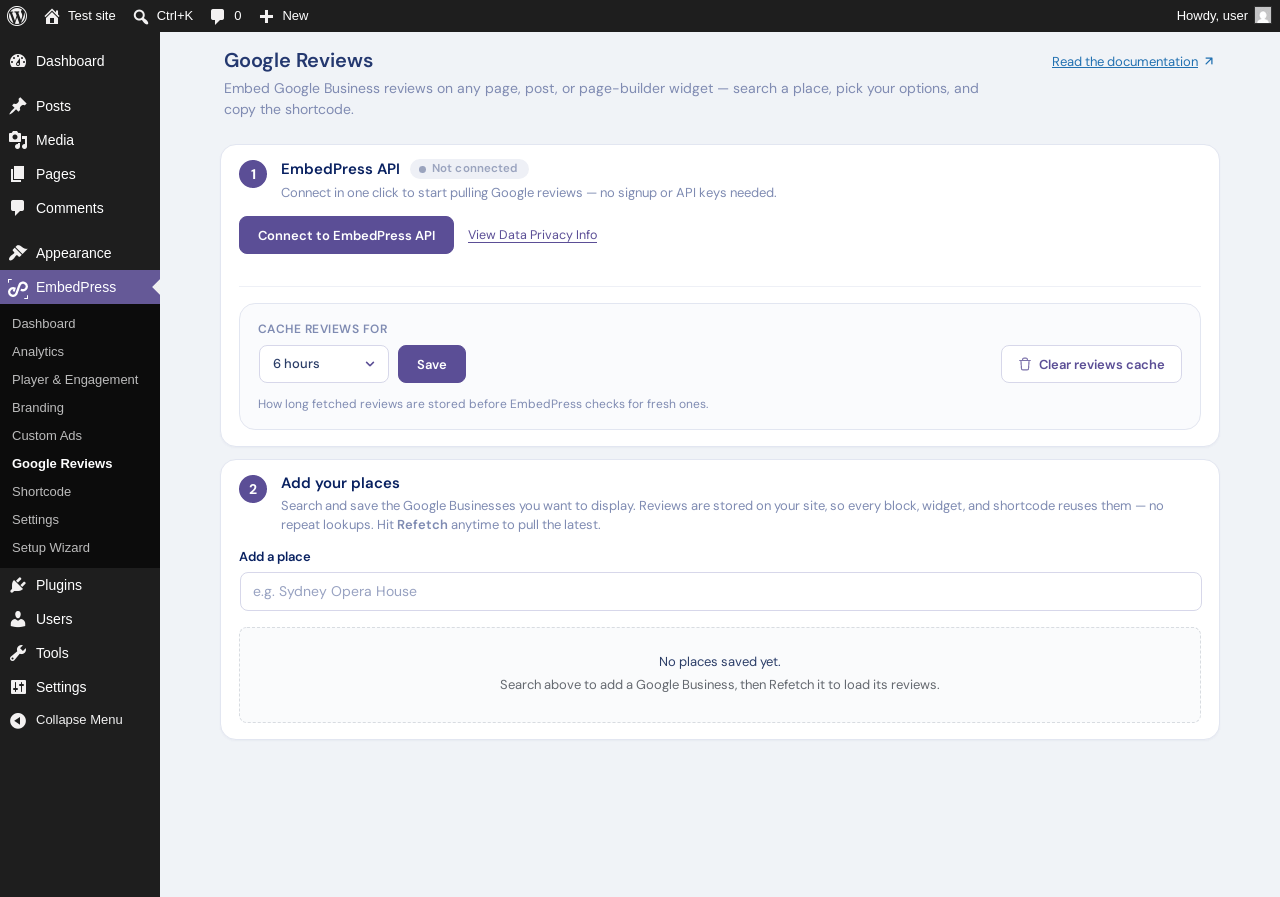Click the Collapse Menu arrow icon
1280x897 pixels.
pyautogui.click(x=18, y=720)
